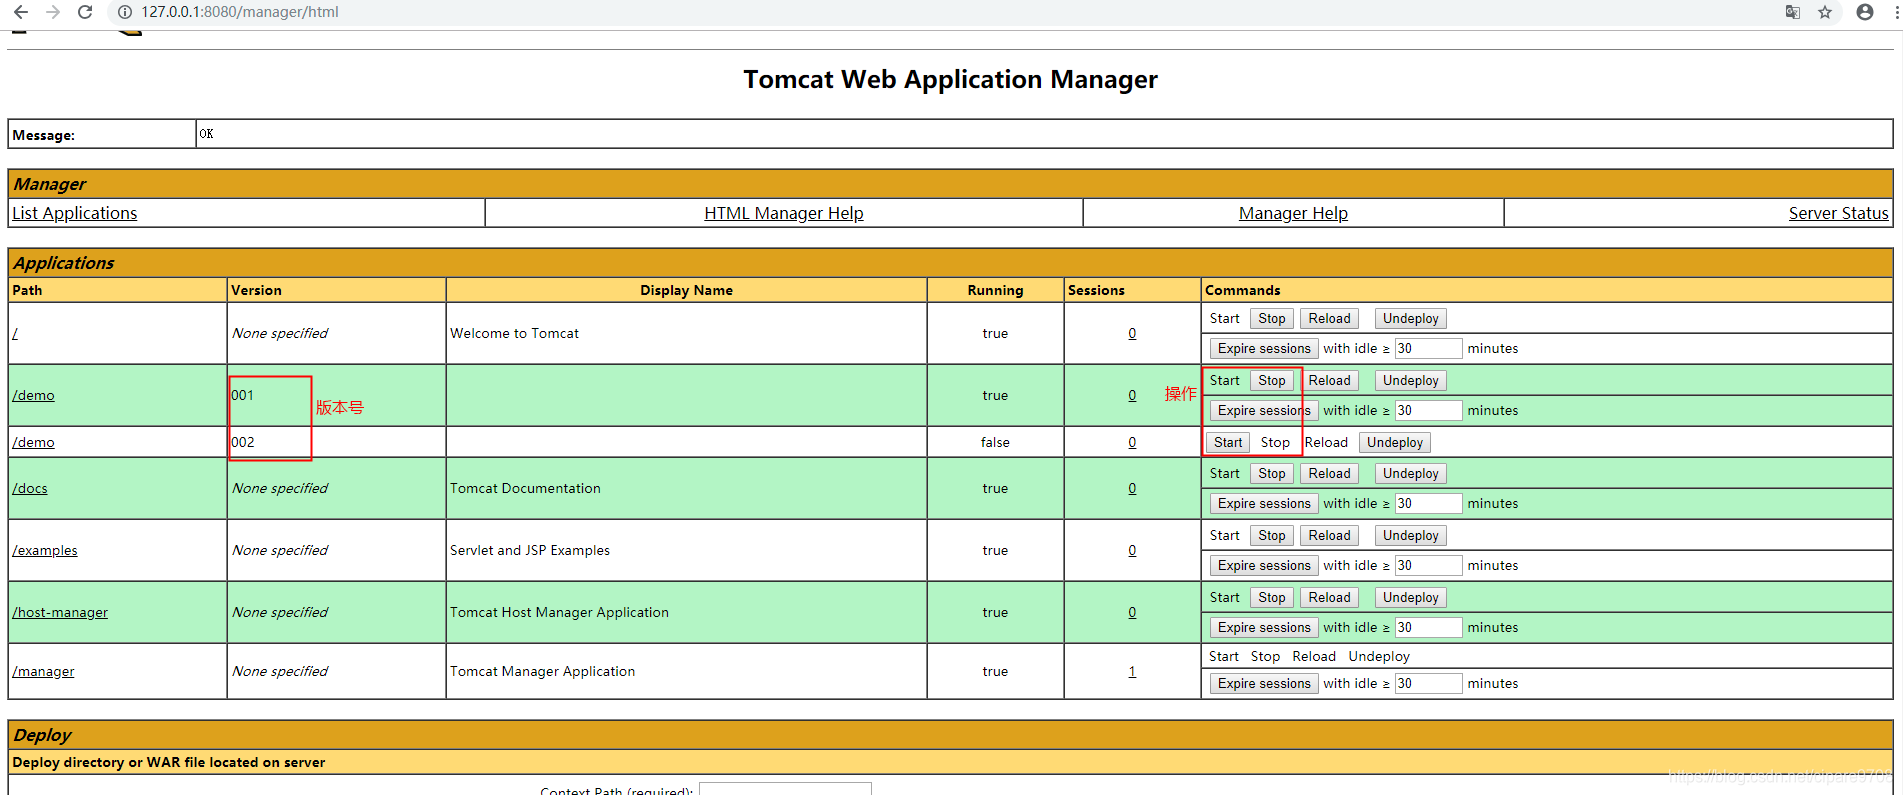Reload the /demo version 001 application
The width and height of the screenshot is (1903, 795).
pyautogui.click(x=1329, y=380)
